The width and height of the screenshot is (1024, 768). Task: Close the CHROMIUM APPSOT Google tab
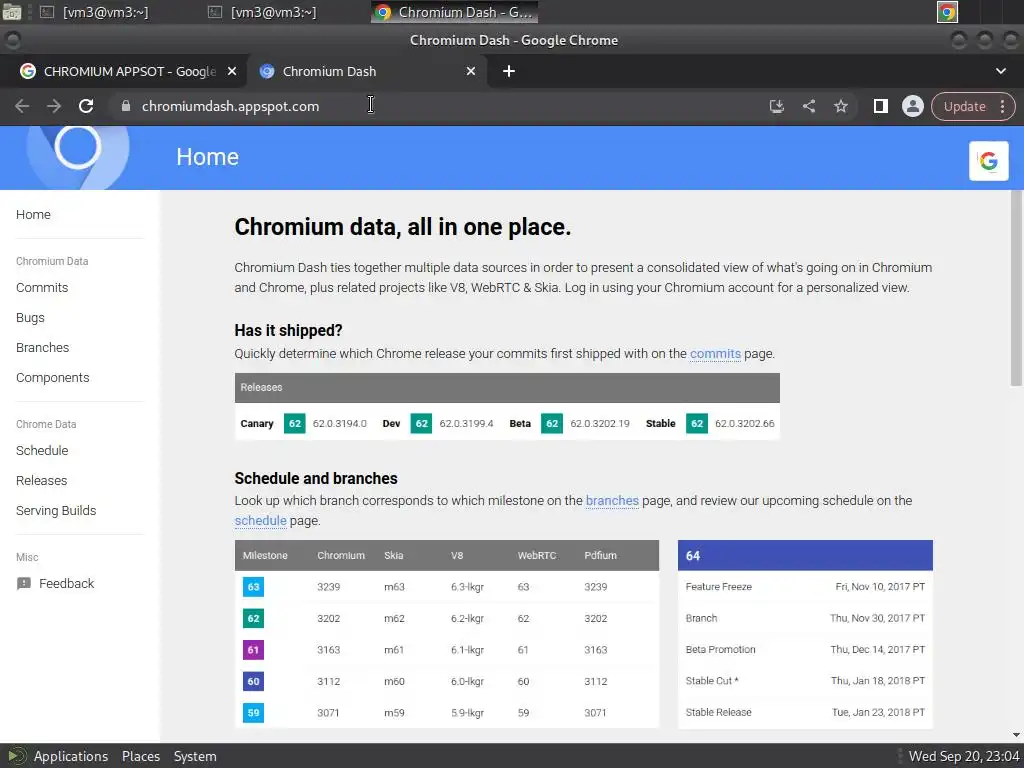(232, 71)
